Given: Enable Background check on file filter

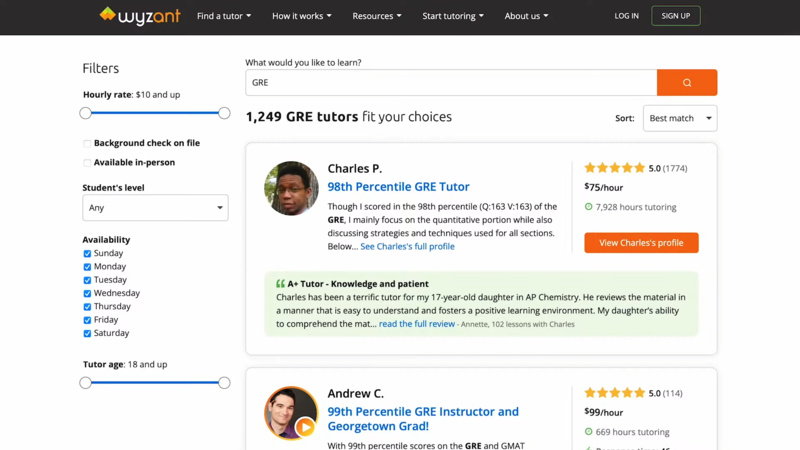Looking at the screenshot, I should 87,143.
